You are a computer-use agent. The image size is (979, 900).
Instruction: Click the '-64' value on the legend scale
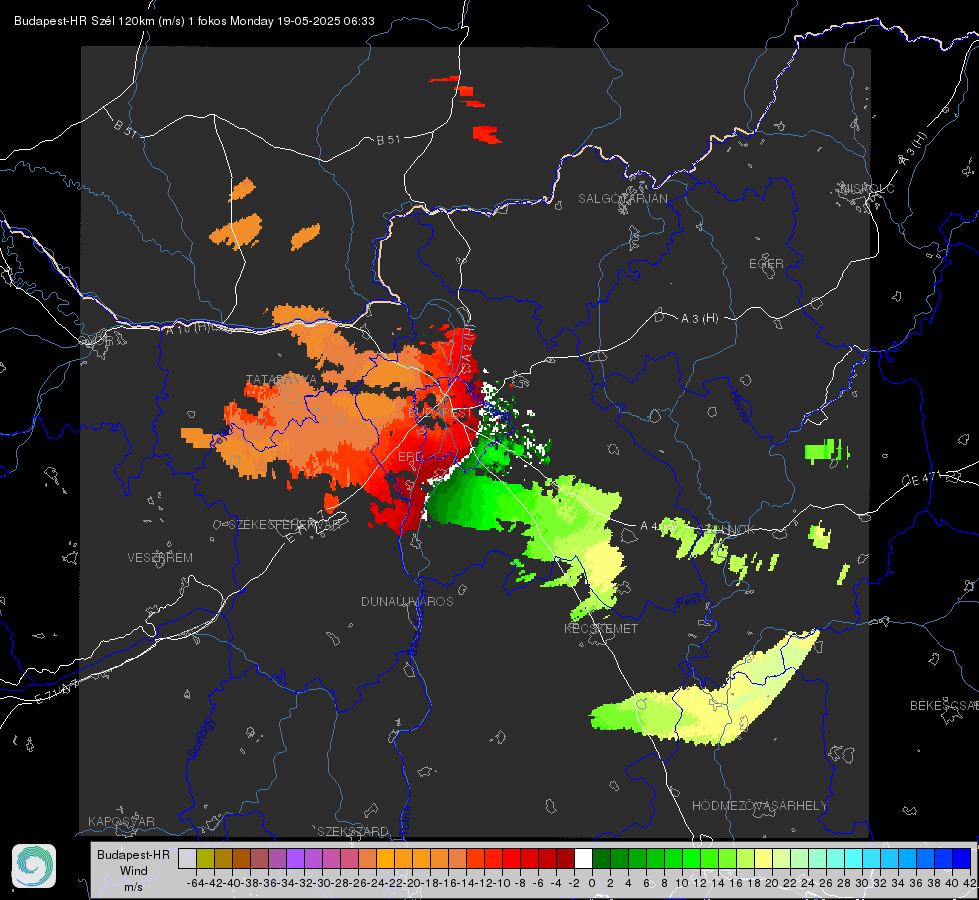tap(195, 883)
